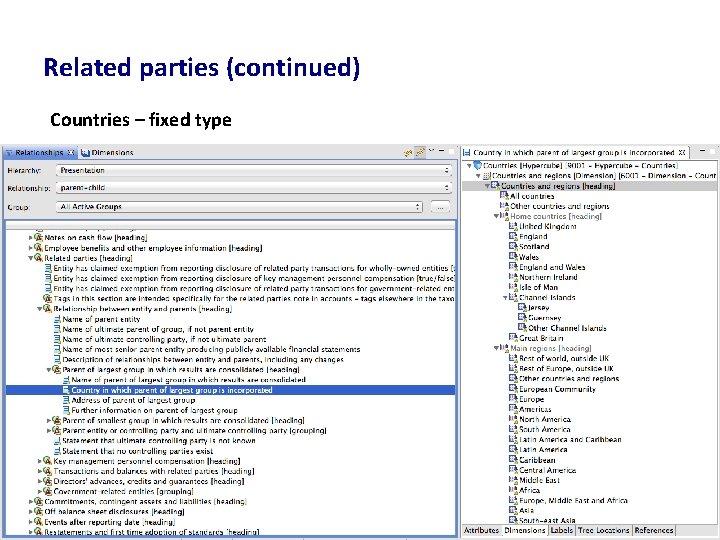Click the Name of parent entity item icon
This screenshot has width=720, height=540.
tap(57, 319)
